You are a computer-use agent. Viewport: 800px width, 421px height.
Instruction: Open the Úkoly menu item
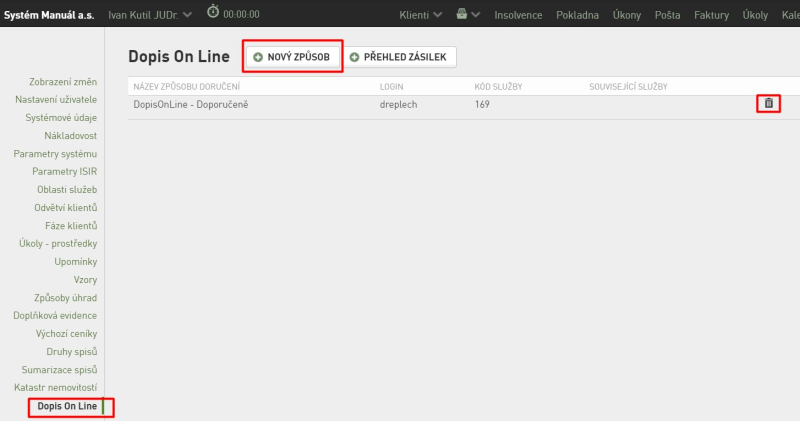755,15
